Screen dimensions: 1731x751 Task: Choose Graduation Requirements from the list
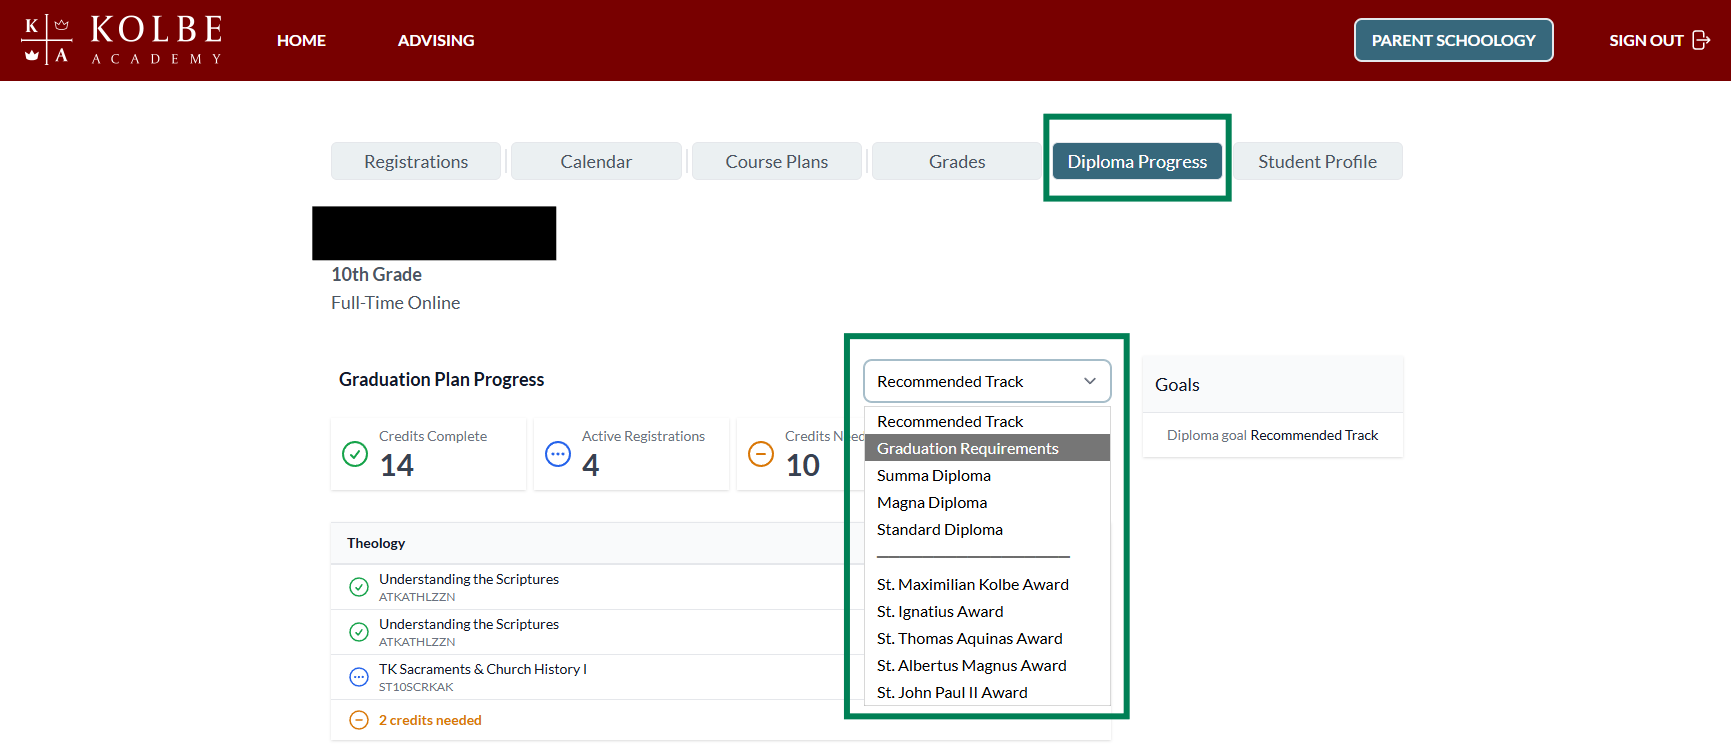987,448
